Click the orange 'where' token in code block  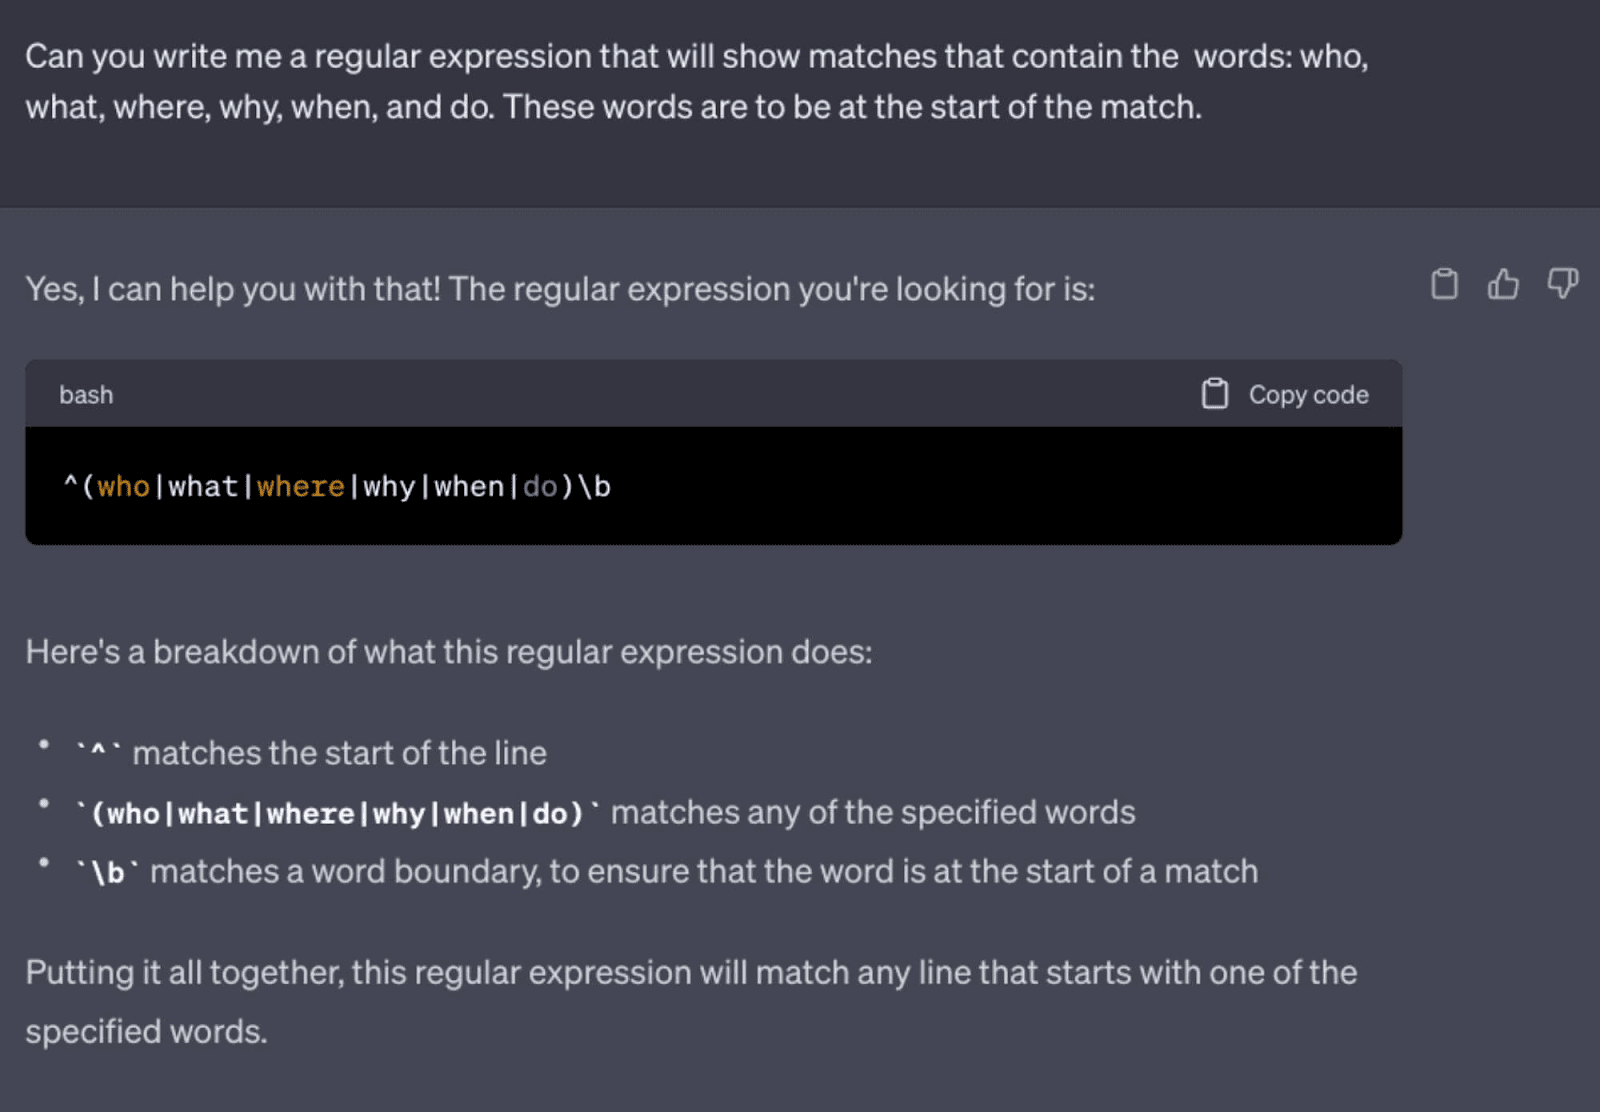[300, 487]
